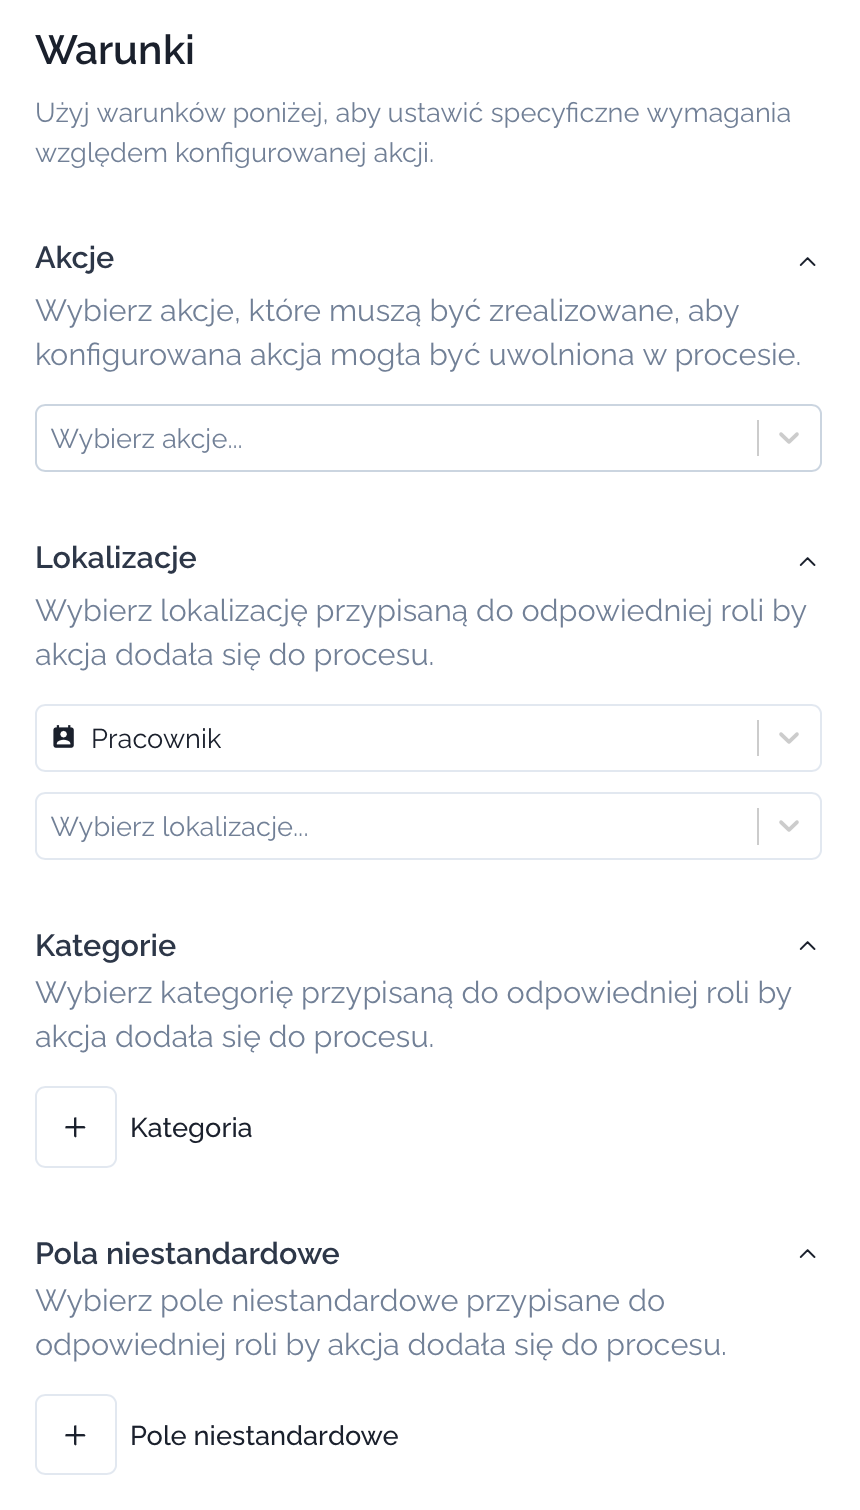860x1510 pixels.
Task: Click the Lokalizacje section heading
Action: [116, 558]
